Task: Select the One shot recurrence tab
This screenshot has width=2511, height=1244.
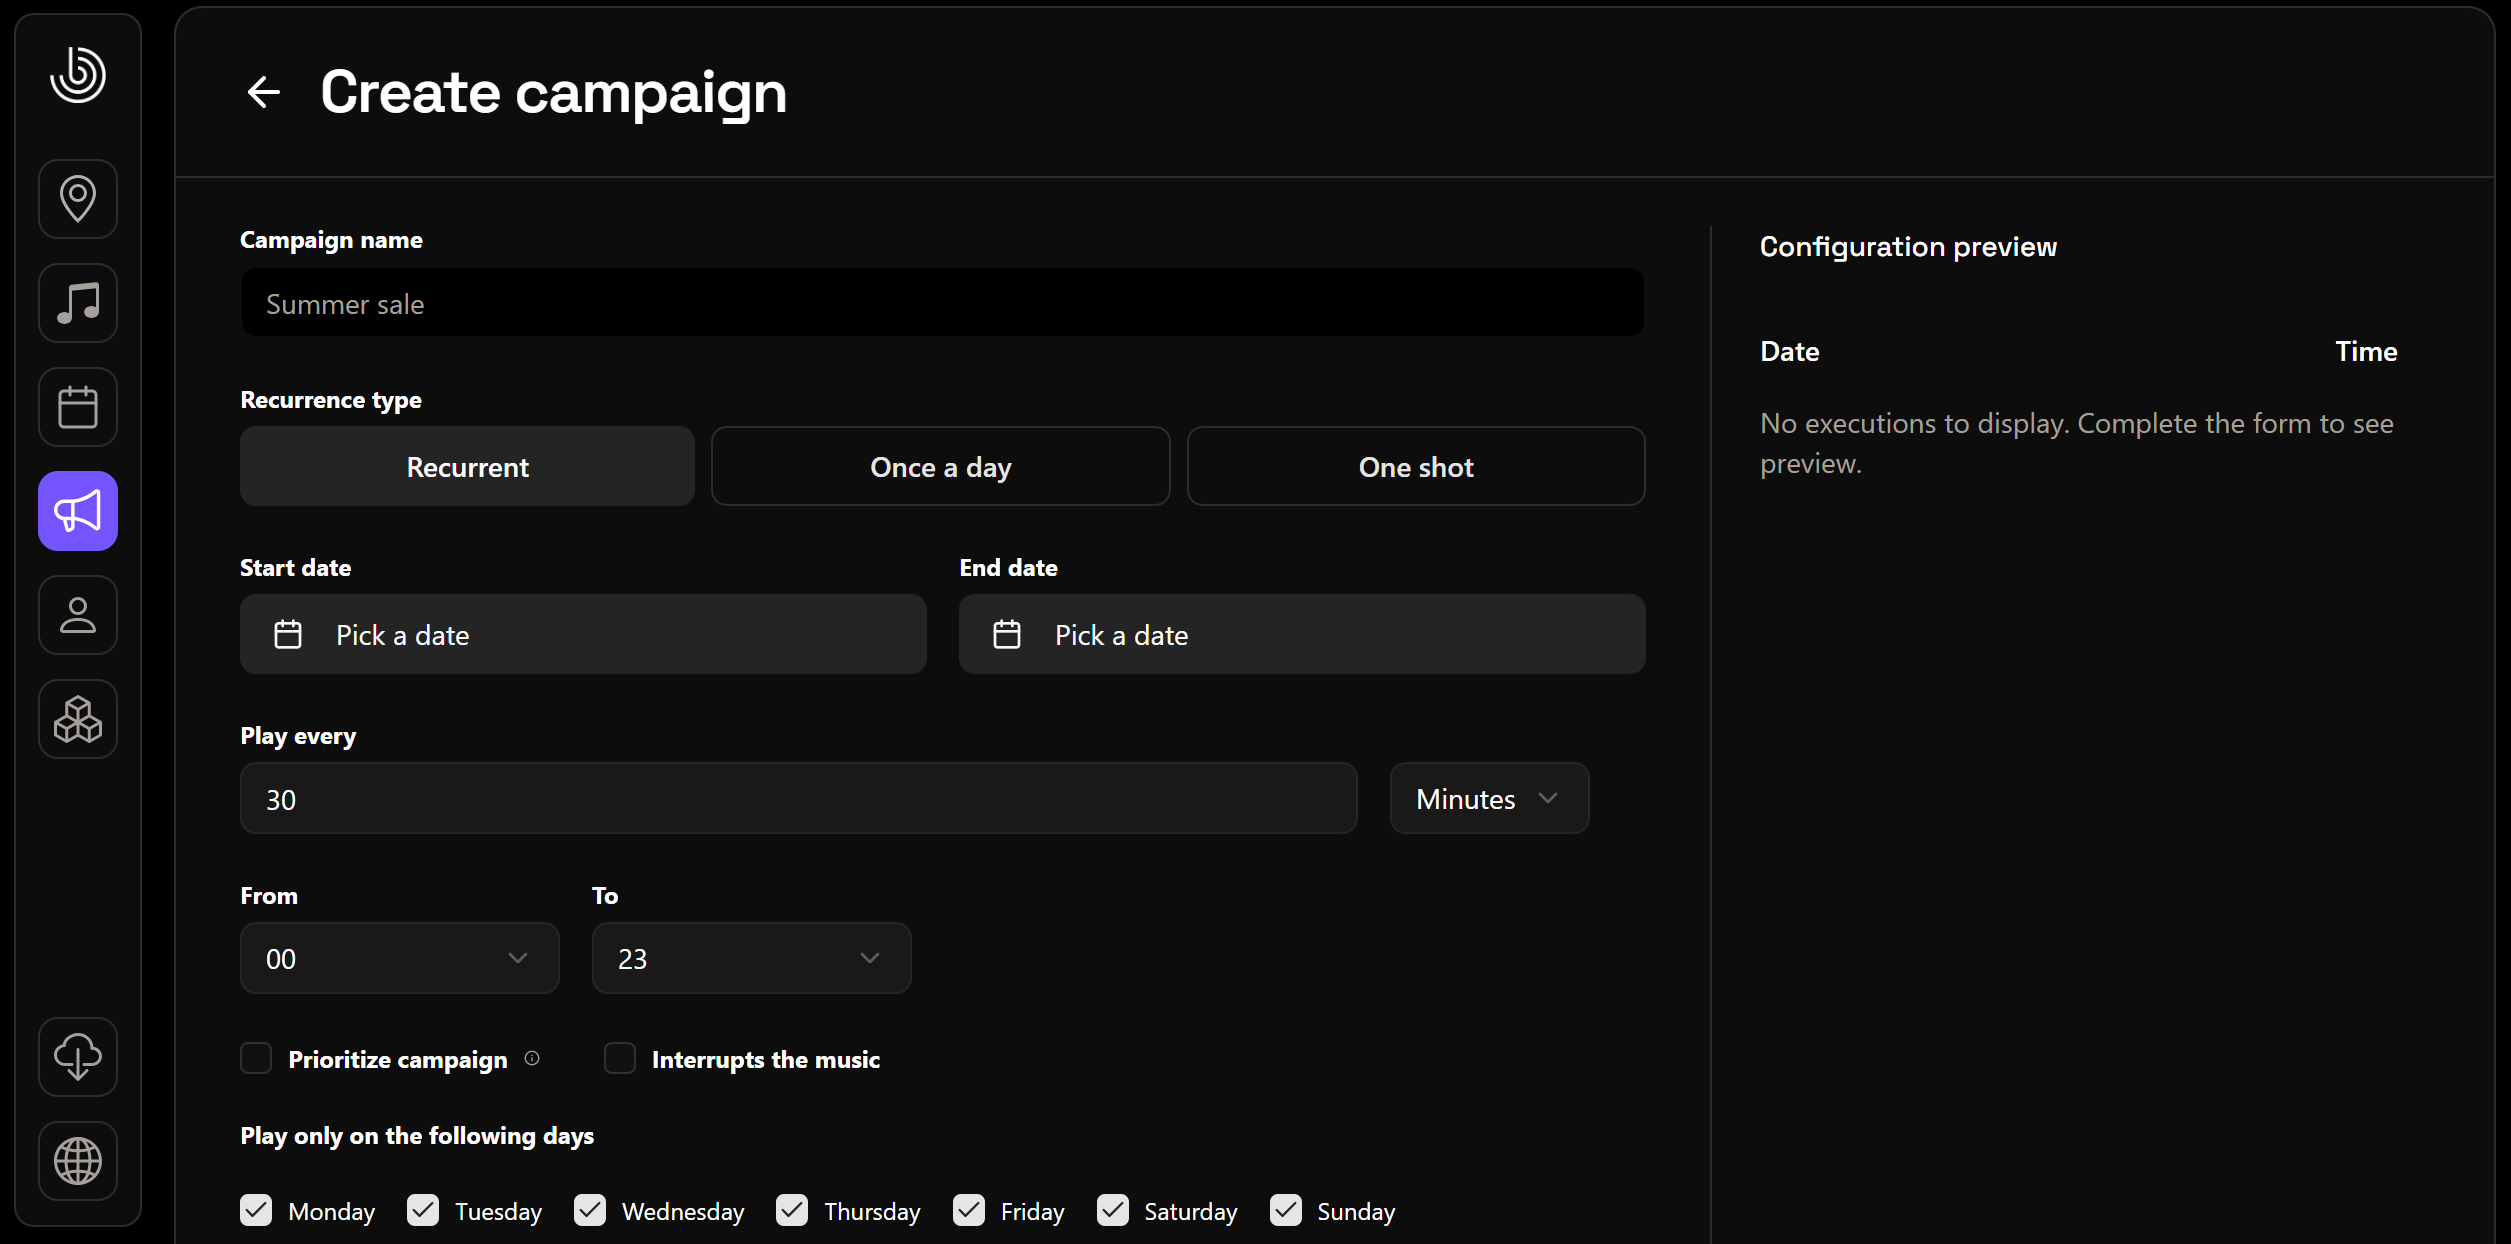Action: coord(1415,467)
